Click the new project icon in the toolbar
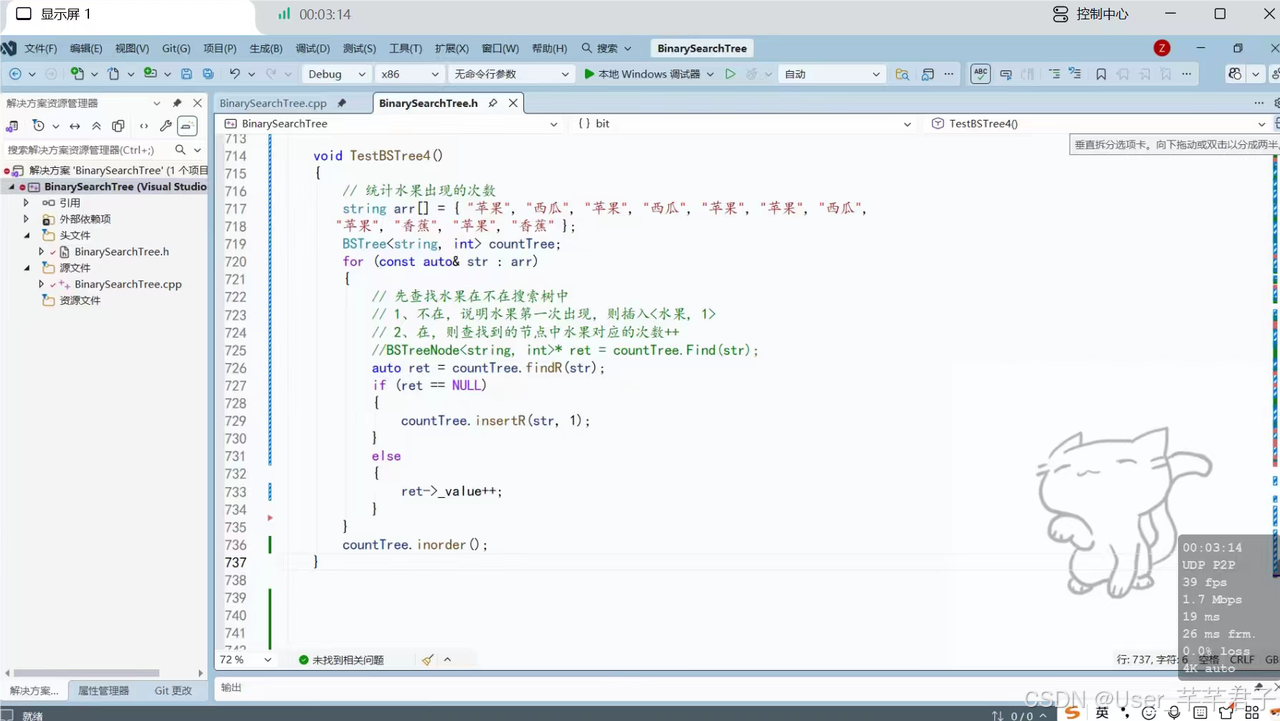1280x721 pixels. tap(77, 74)
